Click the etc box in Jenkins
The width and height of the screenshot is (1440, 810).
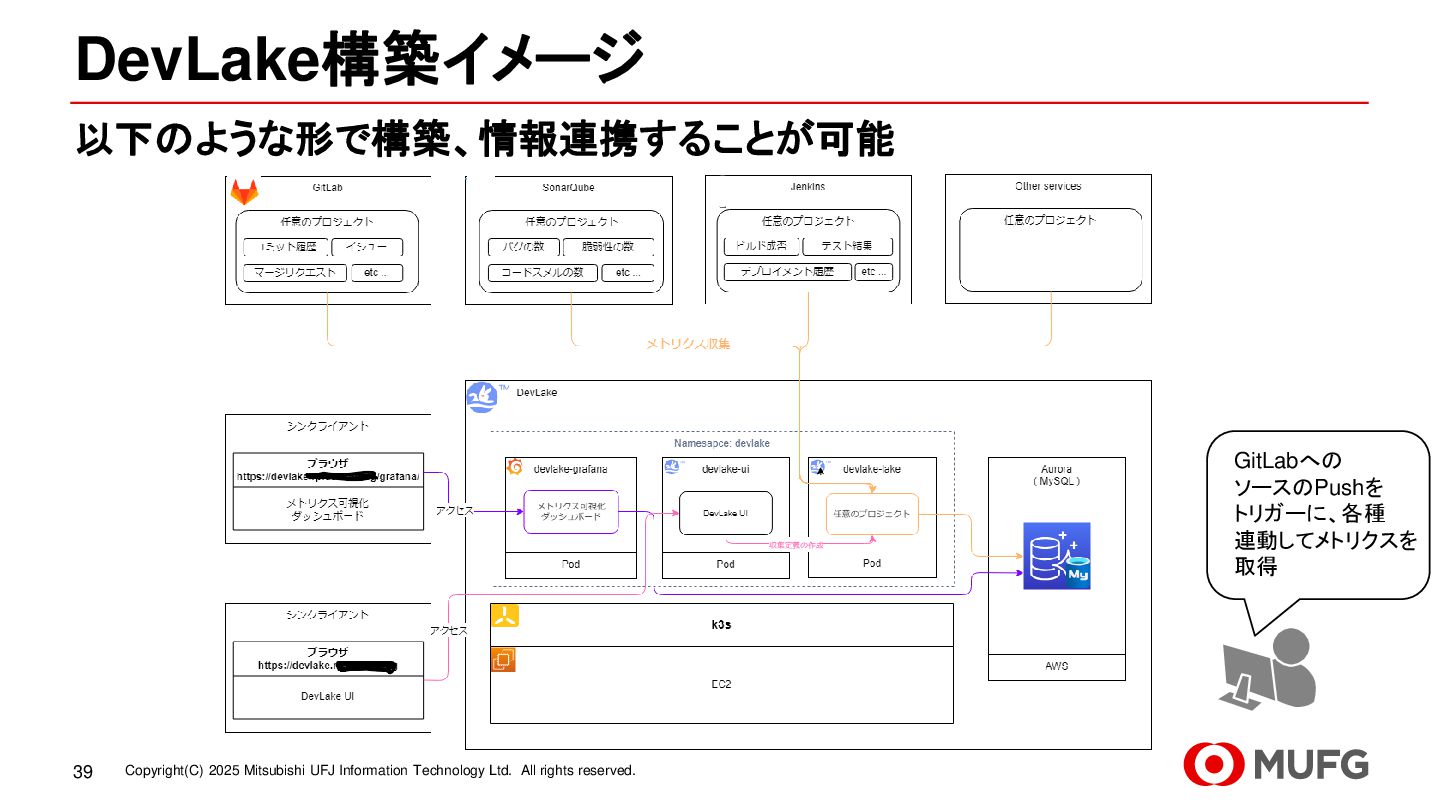pos(873,271)
